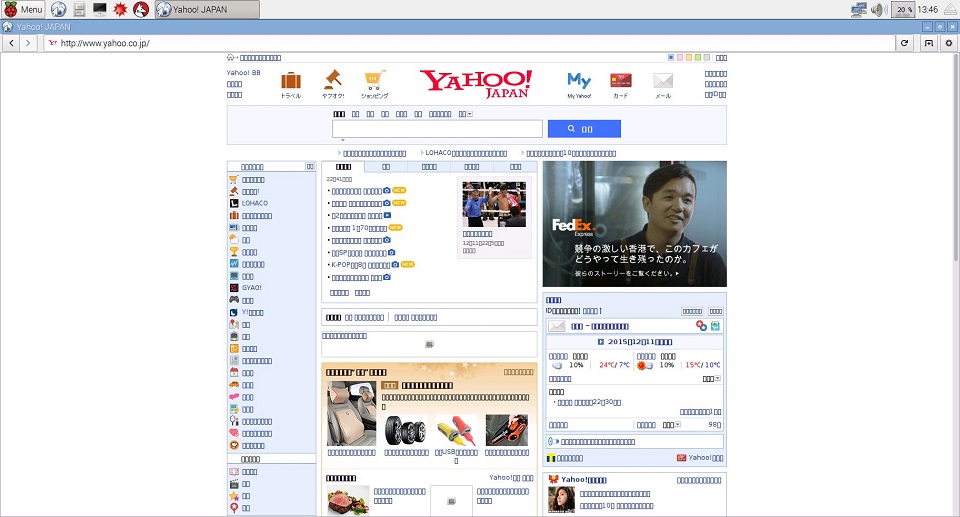Pick the blue theme color square
Viewport: 960px width, 517px height.
[671, 58]
